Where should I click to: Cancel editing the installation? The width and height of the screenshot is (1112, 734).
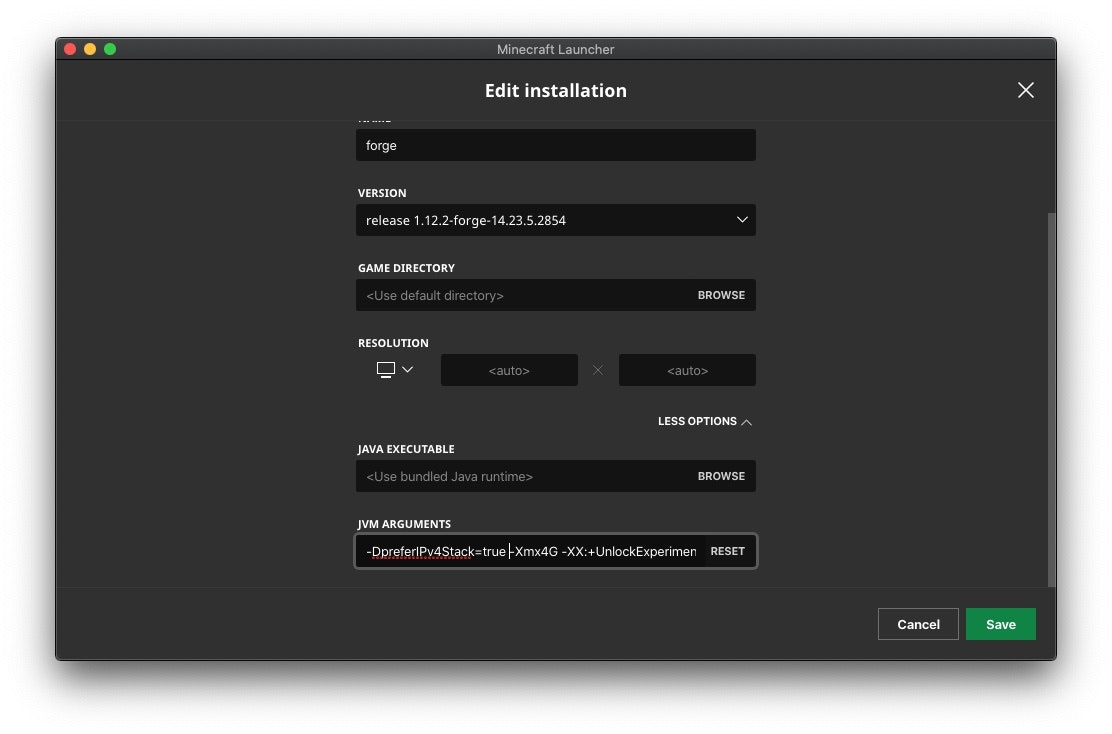coord(918,624)
